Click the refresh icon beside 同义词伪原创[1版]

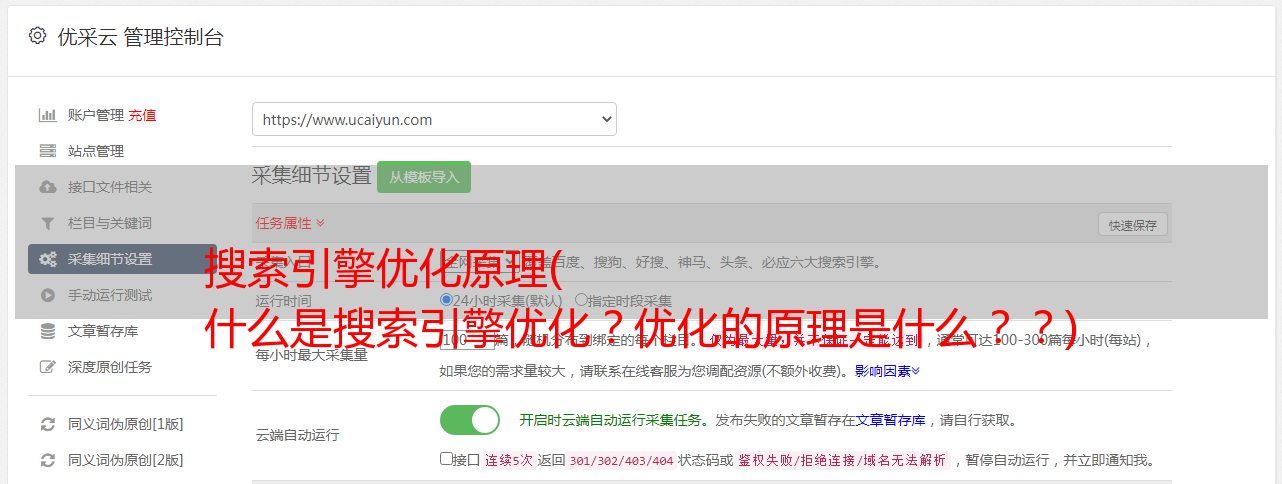click(47, 424)
